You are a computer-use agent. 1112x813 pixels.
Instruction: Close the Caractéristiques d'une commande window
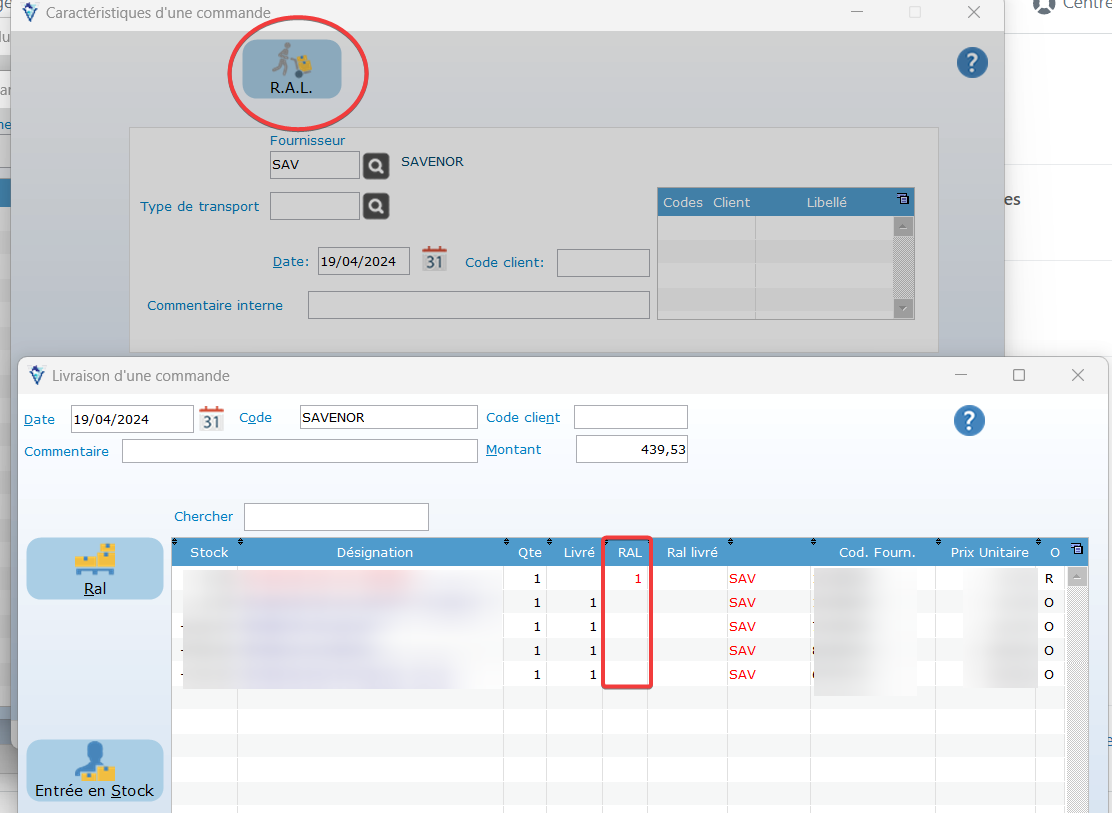(x=974, y=12)
